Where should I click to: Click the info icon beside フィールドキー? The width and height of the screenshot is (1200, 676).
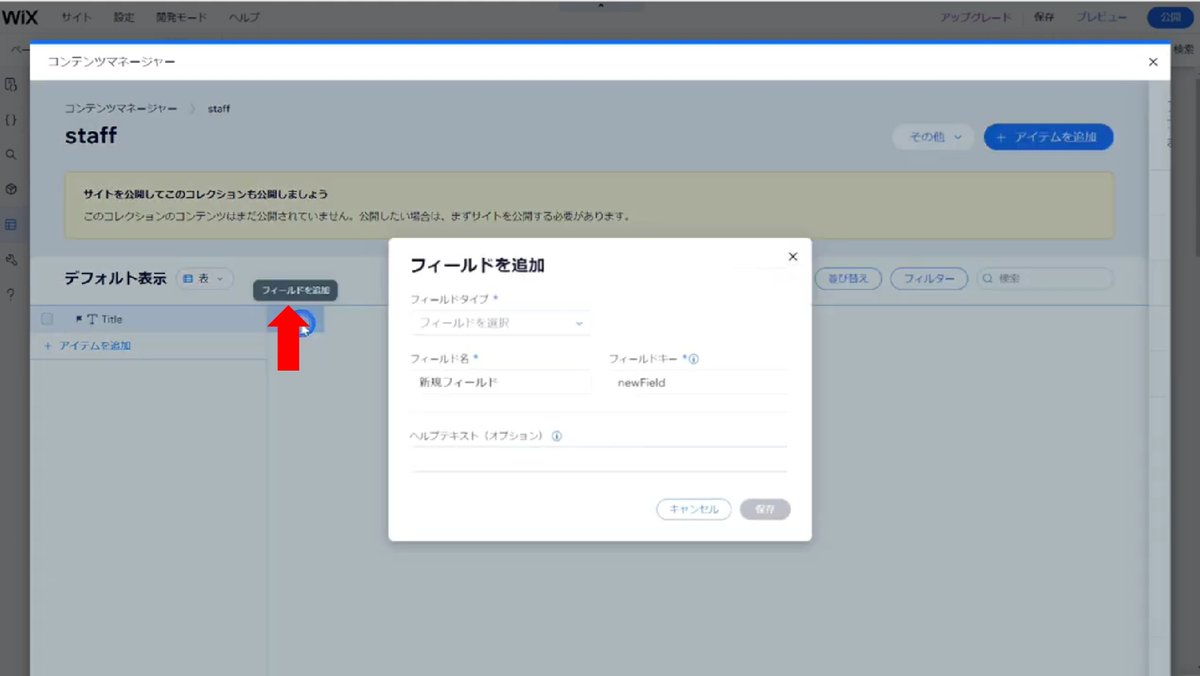[x=694, y=358]
